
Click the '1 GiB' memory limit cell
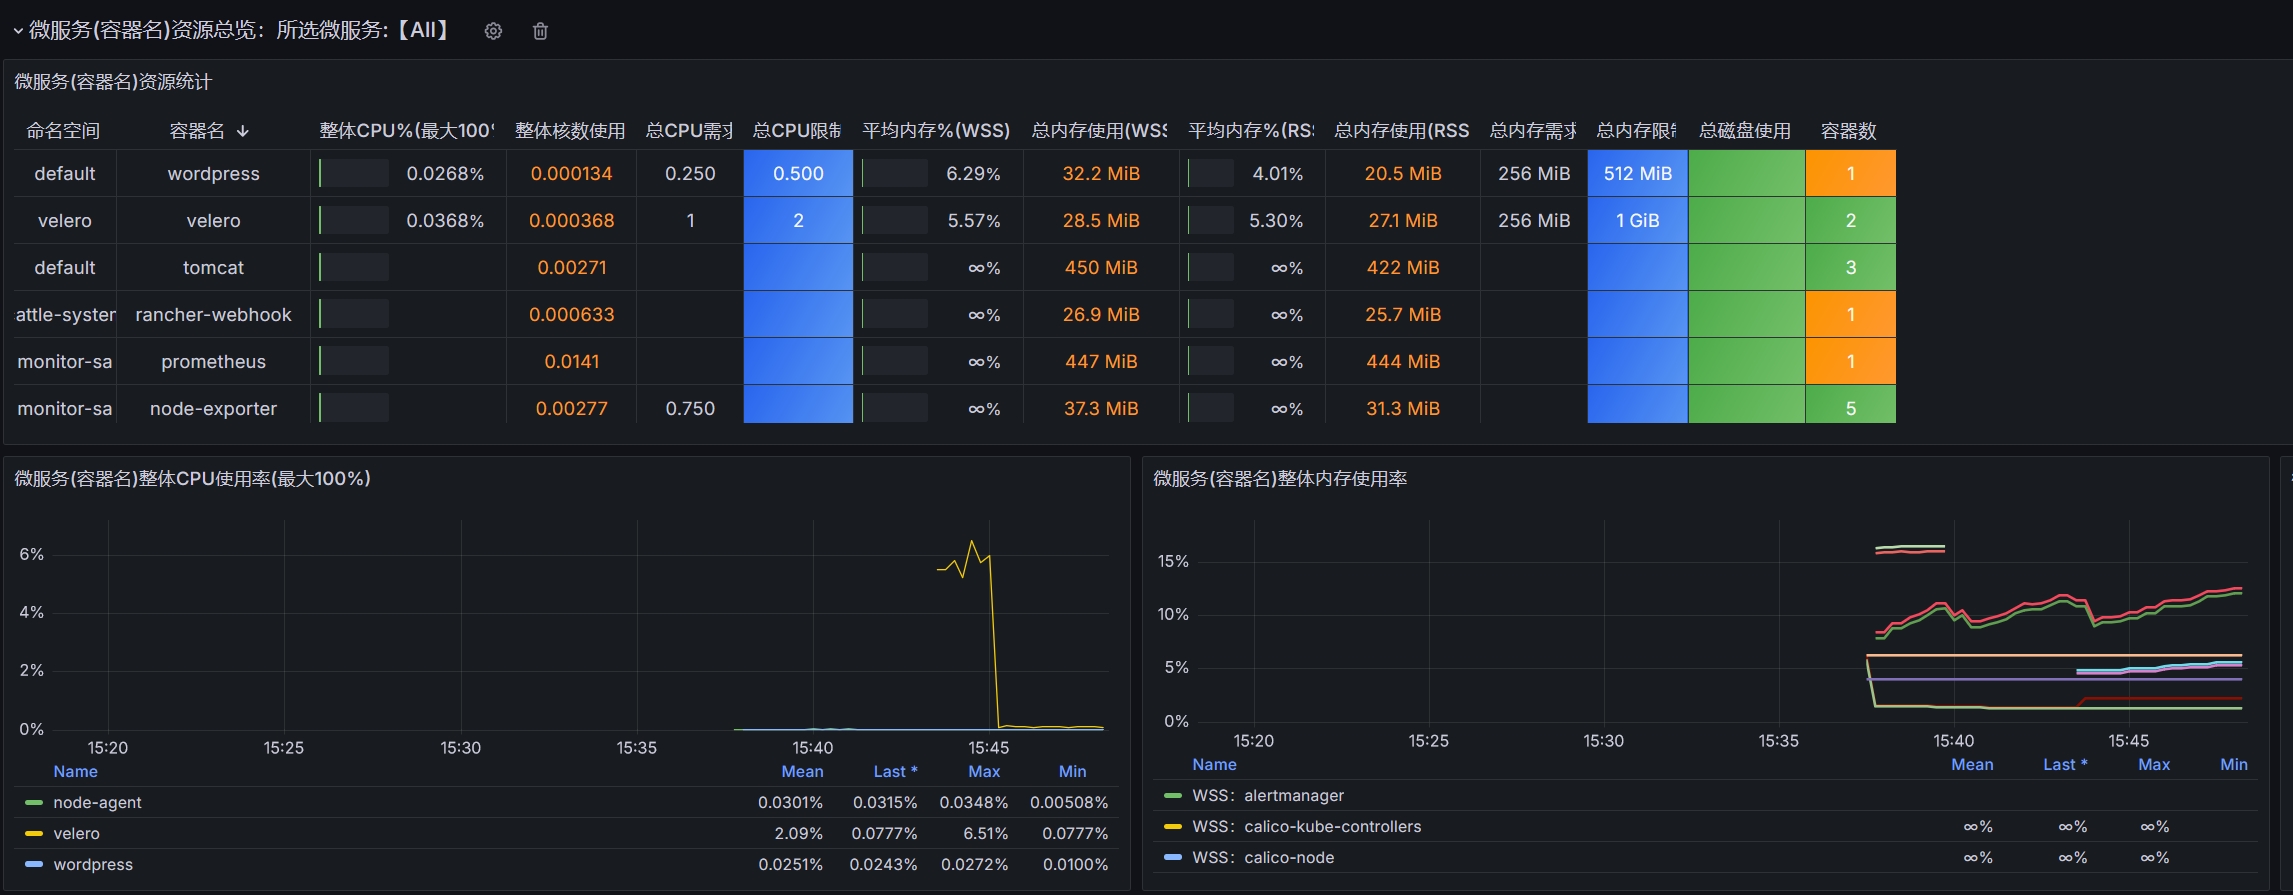tap(1637, 220)
